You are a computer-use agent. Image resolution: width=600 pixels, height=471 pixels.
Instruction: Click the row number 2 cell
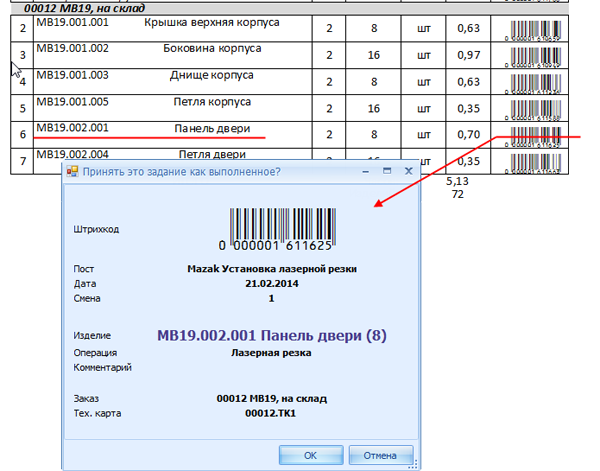click(23, 28)
